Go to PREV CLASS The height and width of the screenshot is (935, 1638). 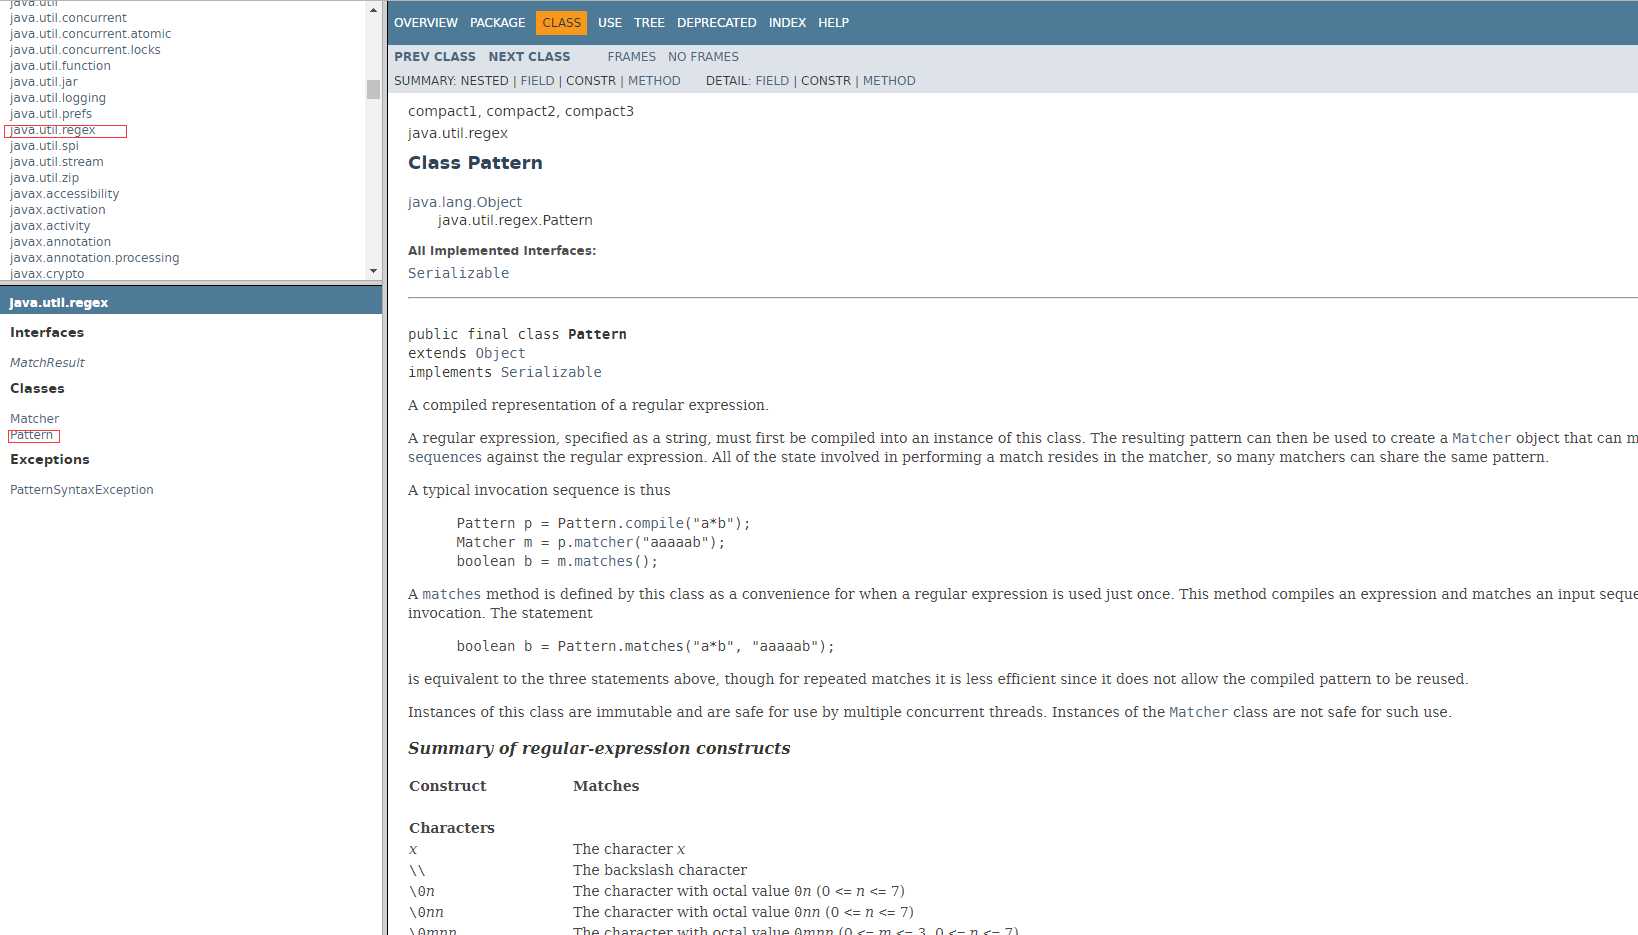coord(435,57)
